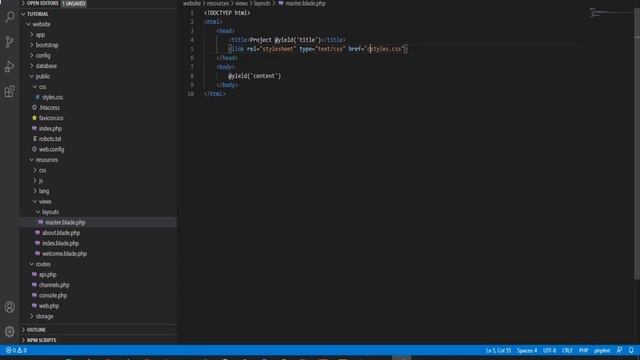Click the errors and warnings status indicator
640x360 pixels.
(x=16, y=351)
